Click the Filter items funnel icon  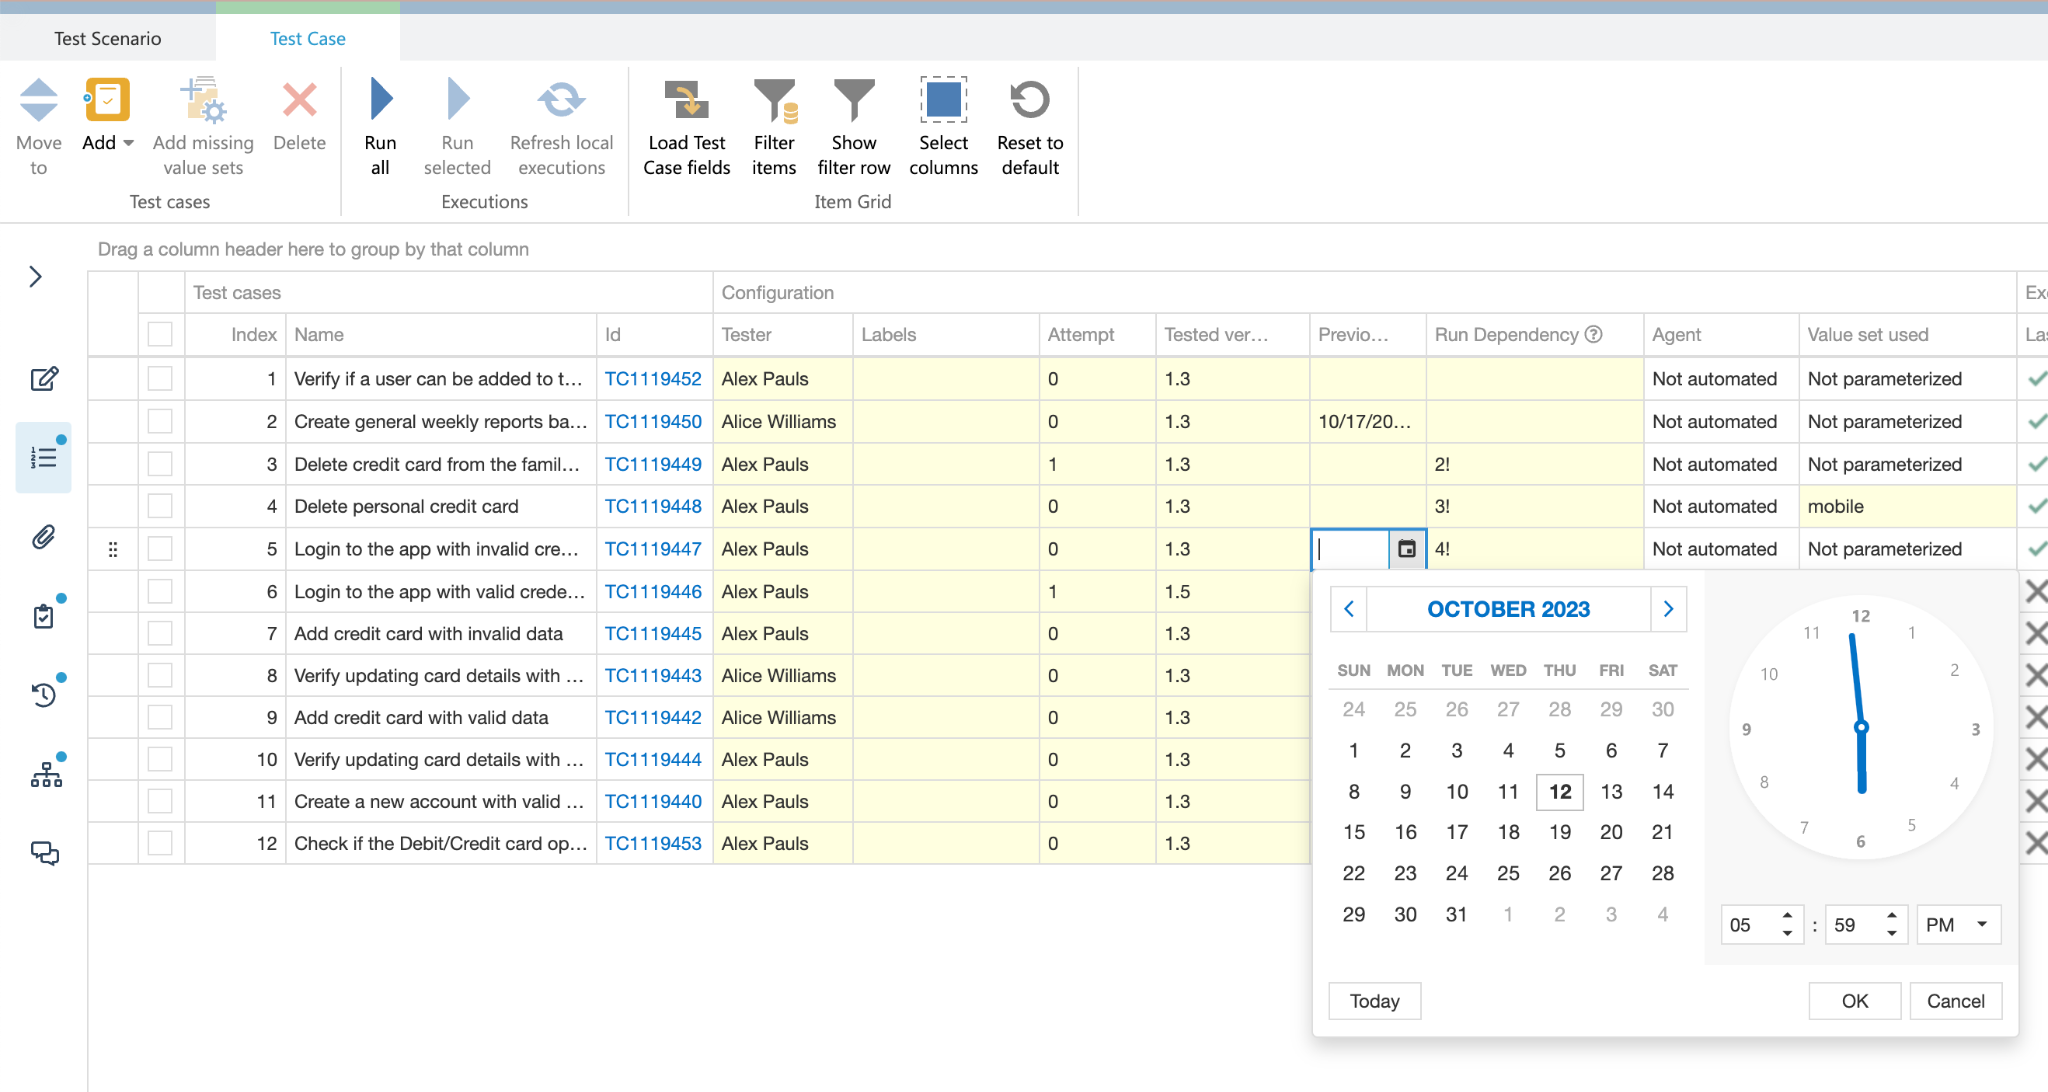coord(774,100)
